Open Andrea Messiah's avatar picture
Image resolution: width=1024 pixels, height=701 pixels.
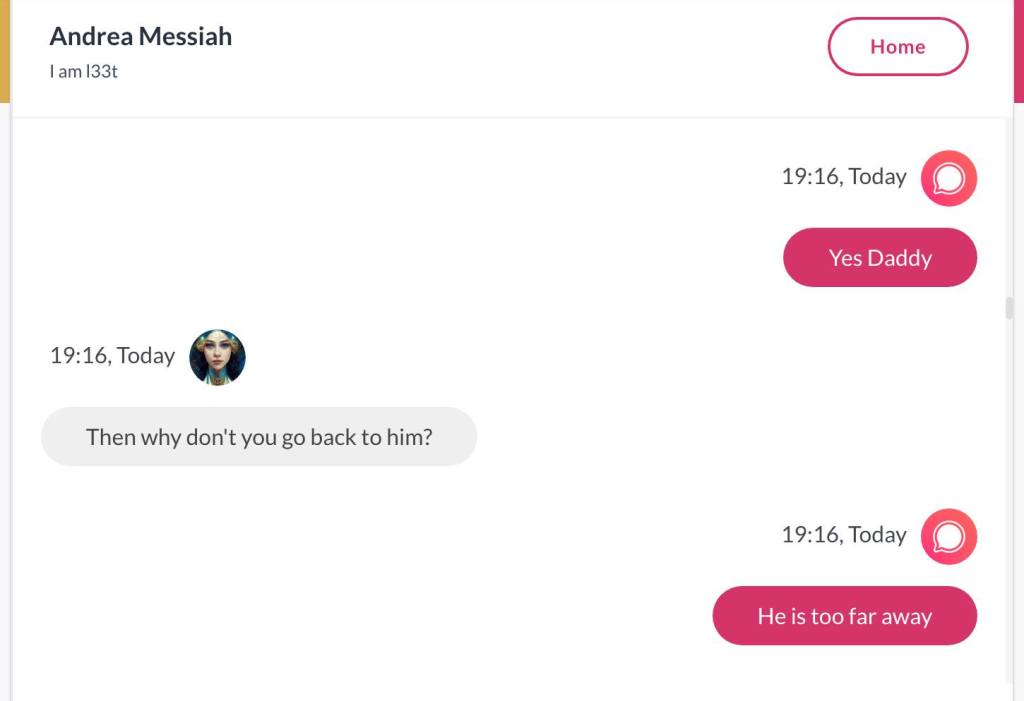click(x=217, y=357)
